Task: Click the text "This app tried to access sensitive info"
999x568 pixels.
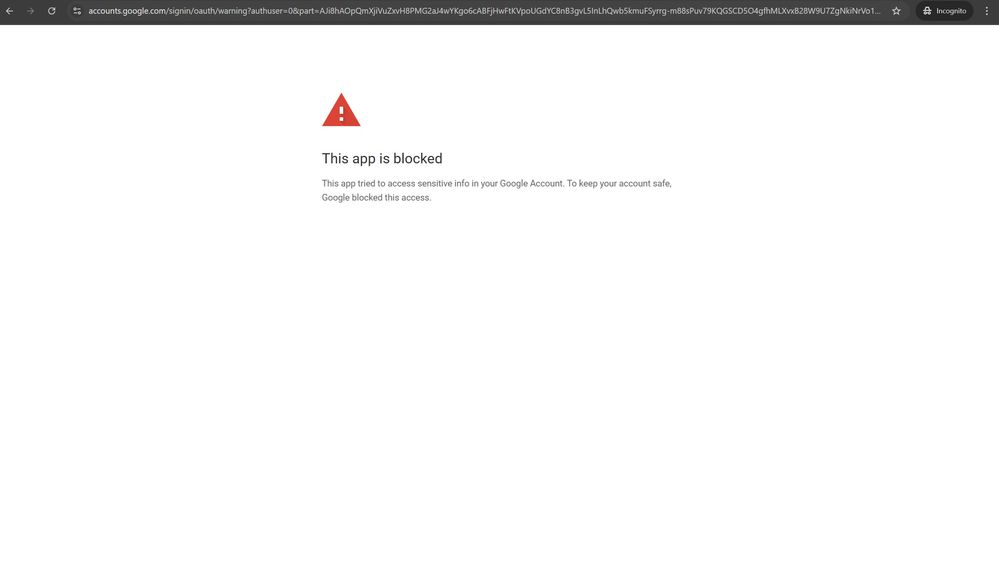Action: (396, 183)
